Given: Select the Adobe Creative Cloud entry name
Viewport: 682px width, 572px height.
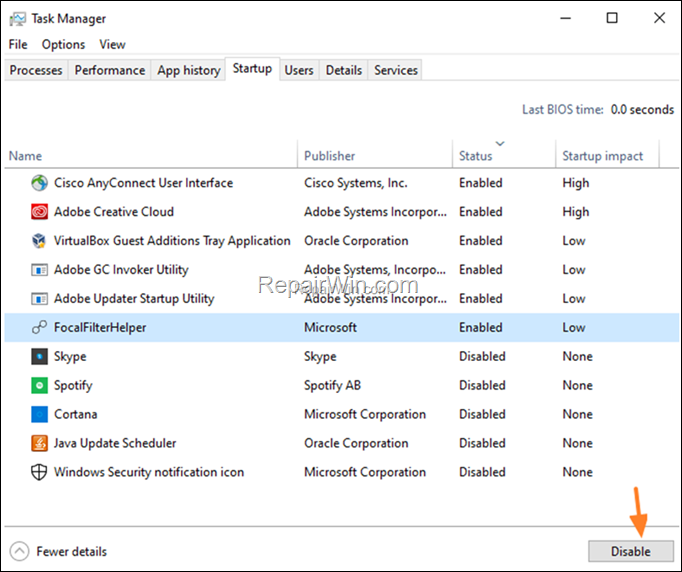Looking at the screenshot, I should click(x=114, y=212).
